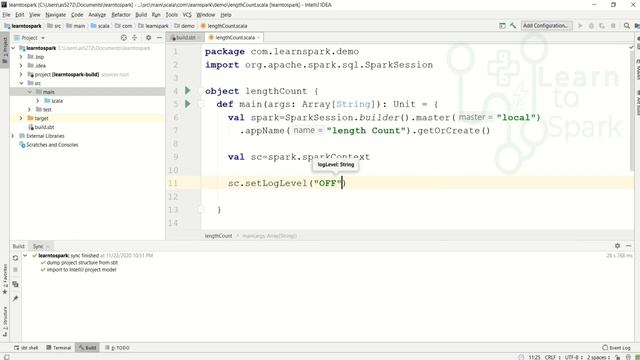Click 'dump project structure from sbt' entry
The height and width of the screenshot is (360, 640).
tap(82, 262)
